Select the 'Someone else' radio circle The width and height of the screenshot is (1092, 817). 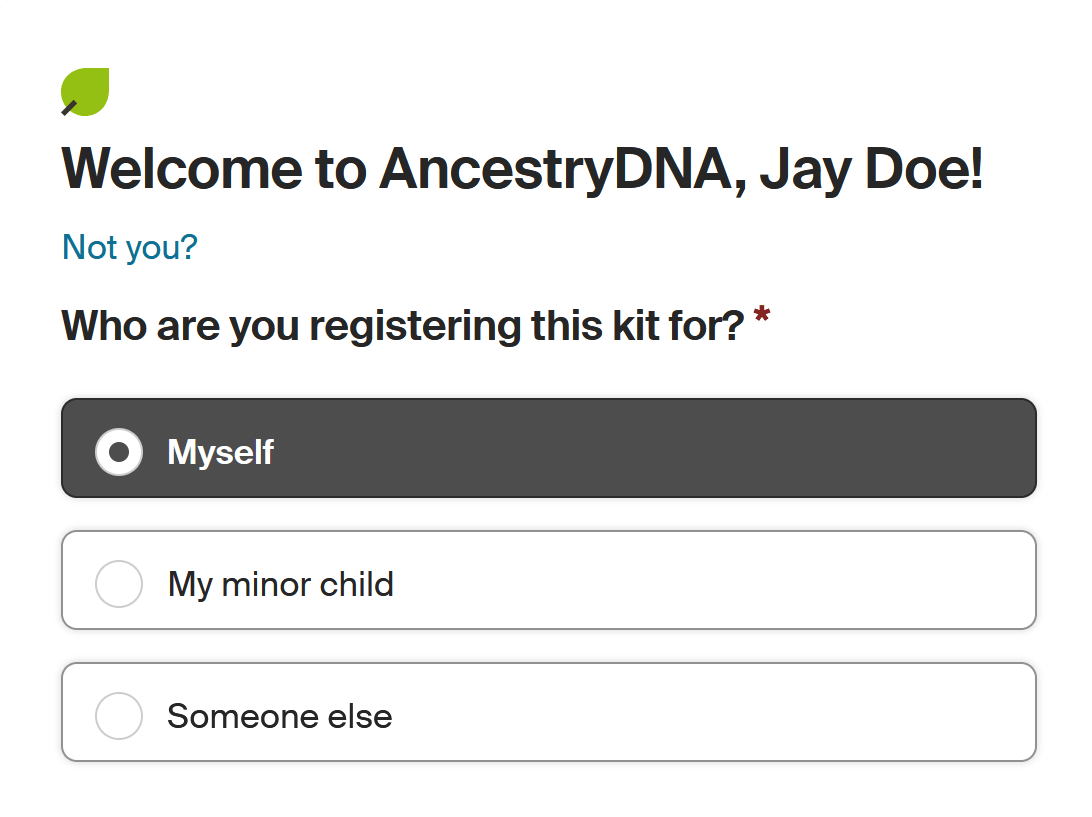coord(119,715)
